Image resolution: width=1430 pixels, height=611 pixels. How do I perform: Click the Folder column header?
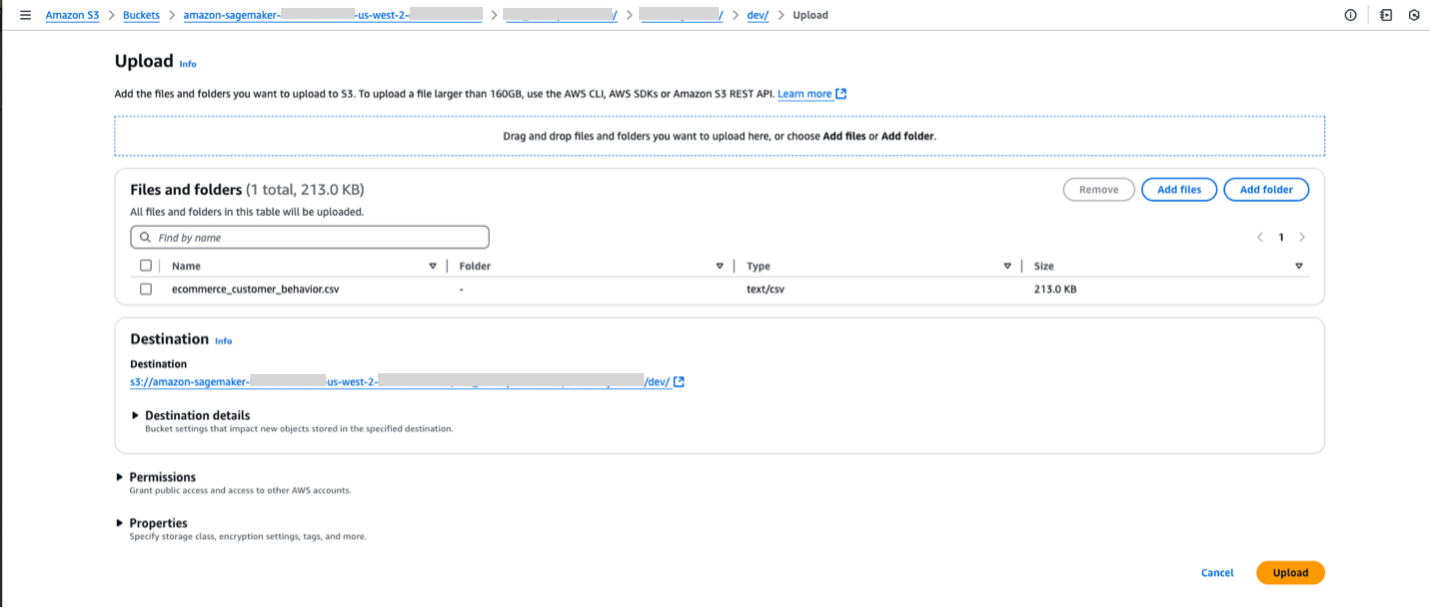coord(475,266)
